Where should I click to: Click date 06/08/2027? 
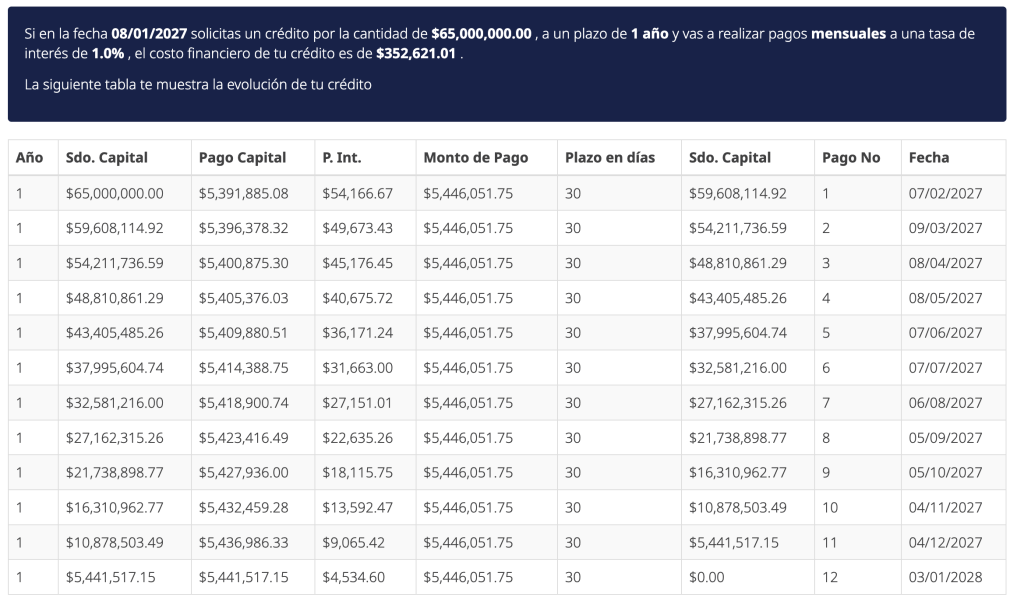click(945, 403)
